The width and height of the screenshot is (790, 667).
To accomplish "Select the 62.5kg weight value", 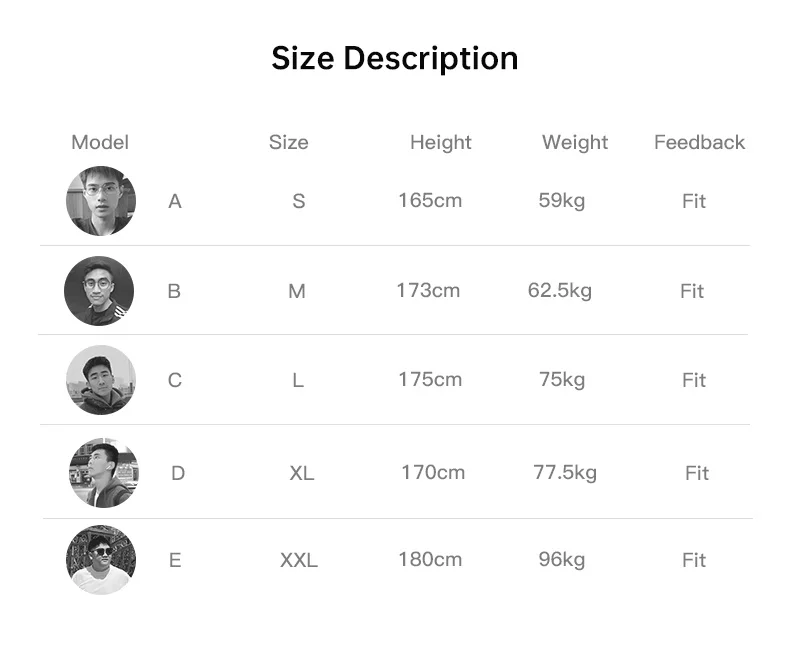I will pyautogui.click(x=560, y=291).
